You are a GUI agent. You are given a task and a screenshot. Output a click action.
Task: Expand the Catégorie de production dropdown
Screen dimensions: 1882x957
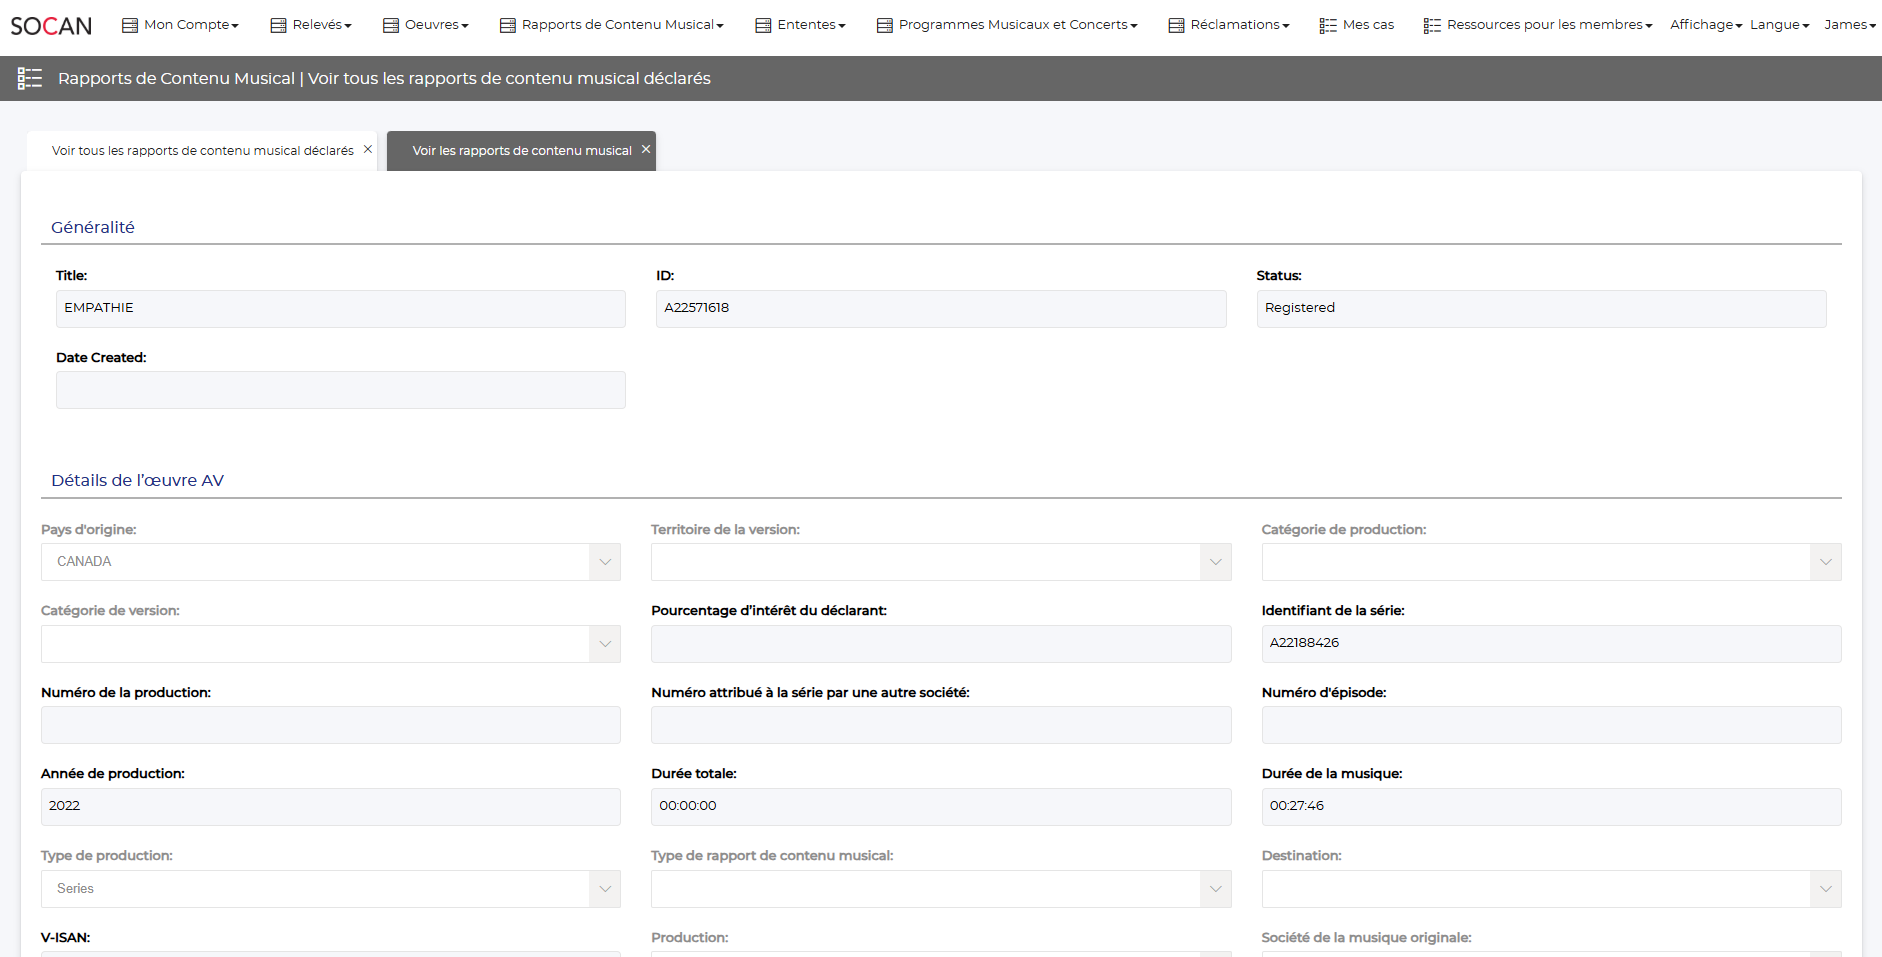click(x=1825, y=562)
